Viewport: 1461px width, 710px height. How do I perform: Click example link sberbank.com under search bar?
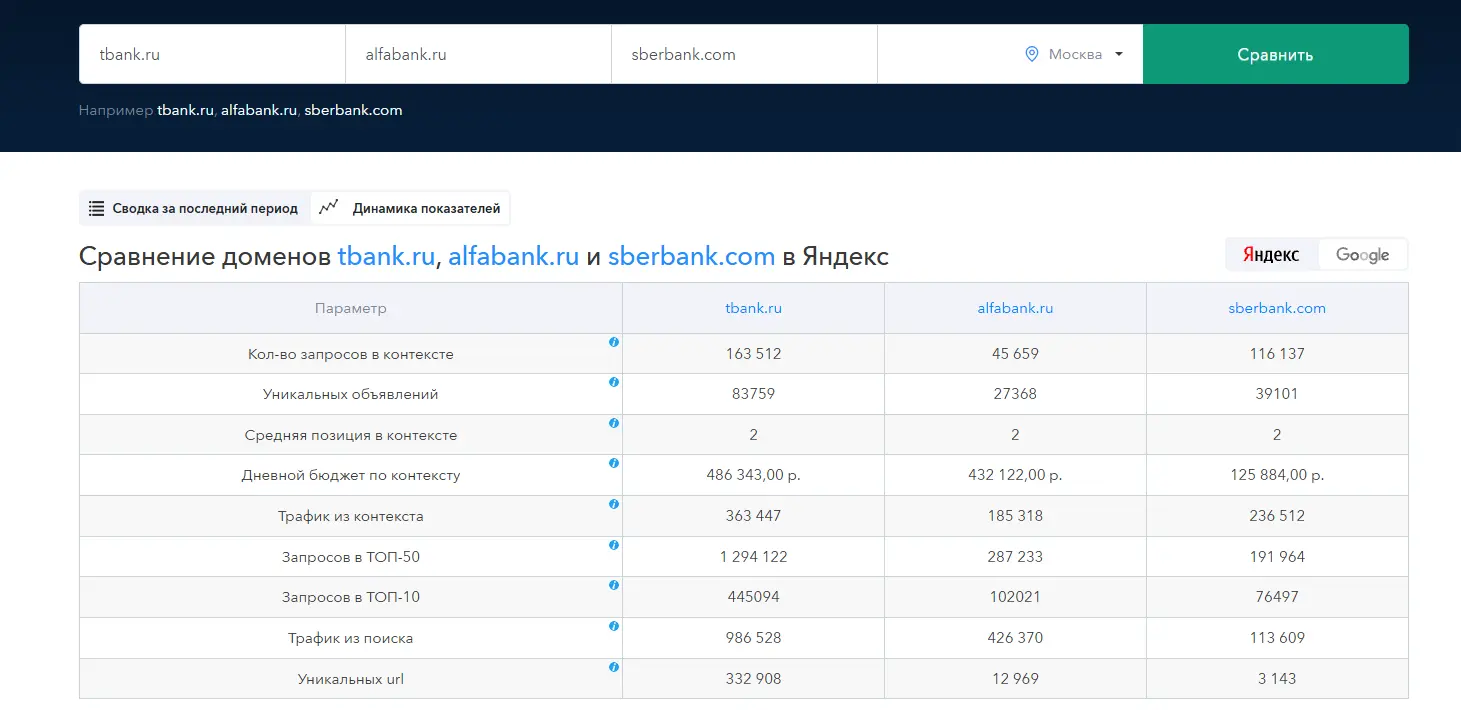(x=353, y=110)
